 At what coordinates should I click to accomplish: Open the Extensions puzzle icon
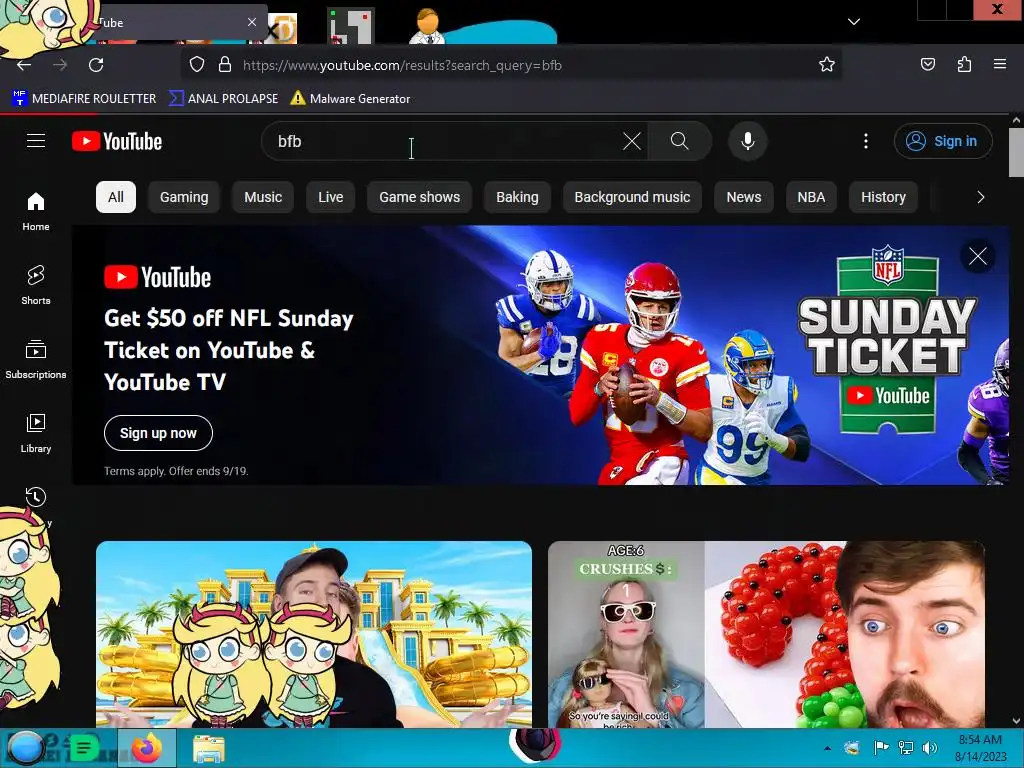point(964,65)
